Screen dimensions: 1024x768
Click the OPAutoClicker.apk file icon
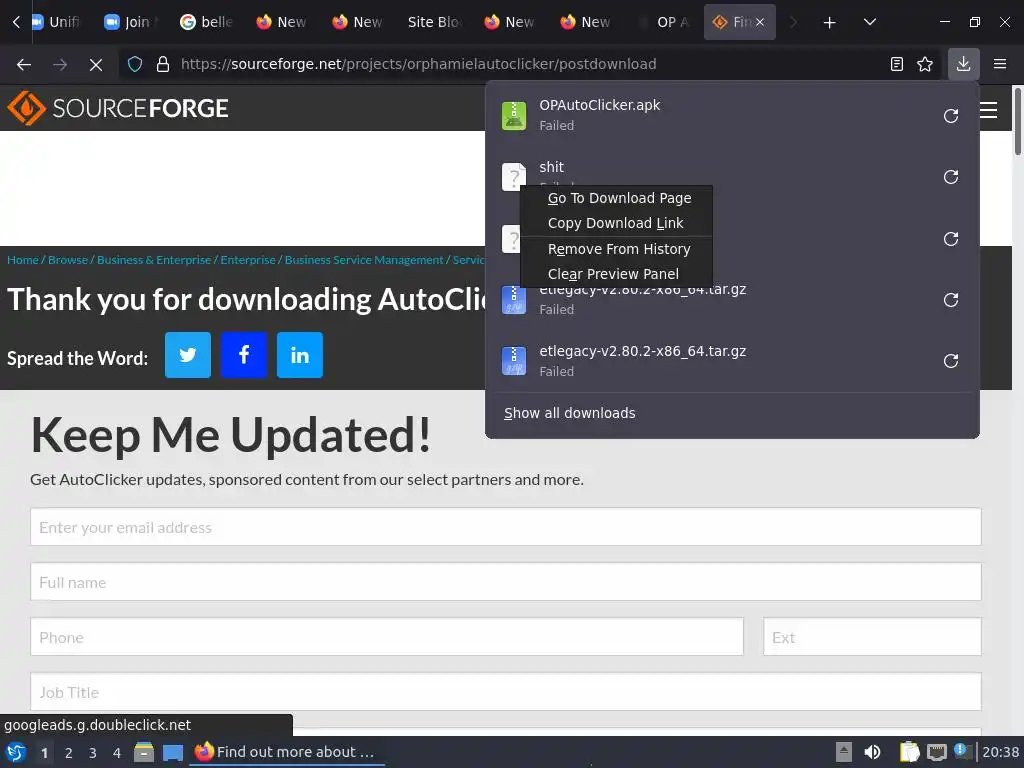click(514, 116)
